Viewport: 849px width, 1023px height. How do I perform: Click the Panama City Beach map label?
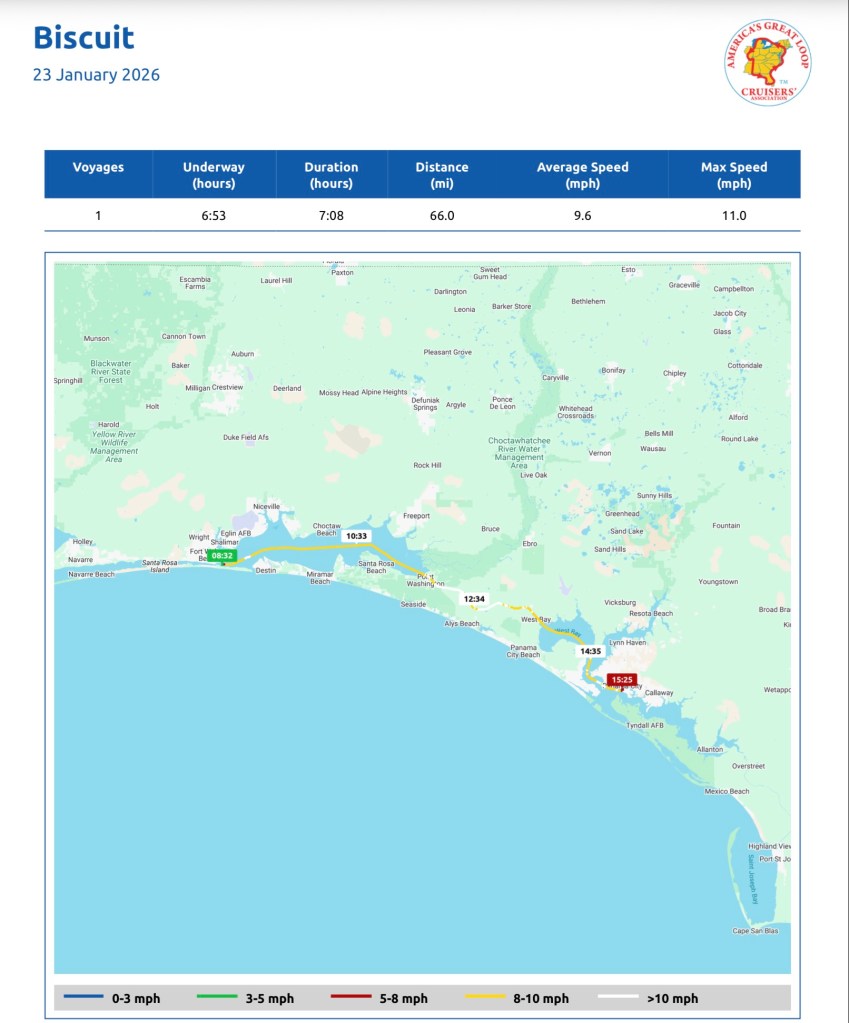pos(523,651)
